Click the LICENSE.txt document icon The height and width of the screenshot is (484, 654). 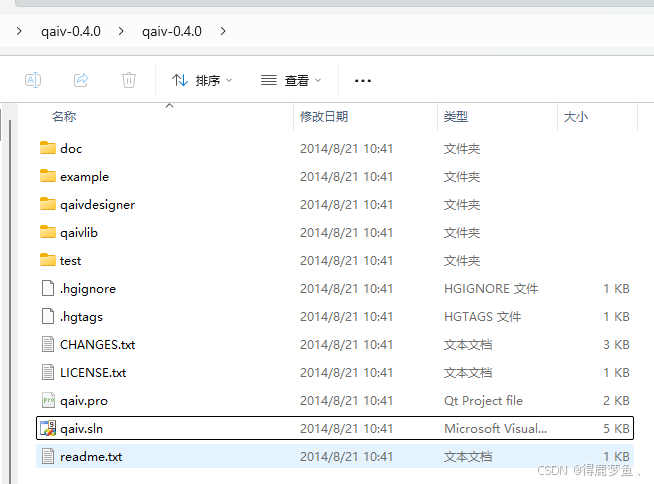pyautogui.click(x=48, y=372)
